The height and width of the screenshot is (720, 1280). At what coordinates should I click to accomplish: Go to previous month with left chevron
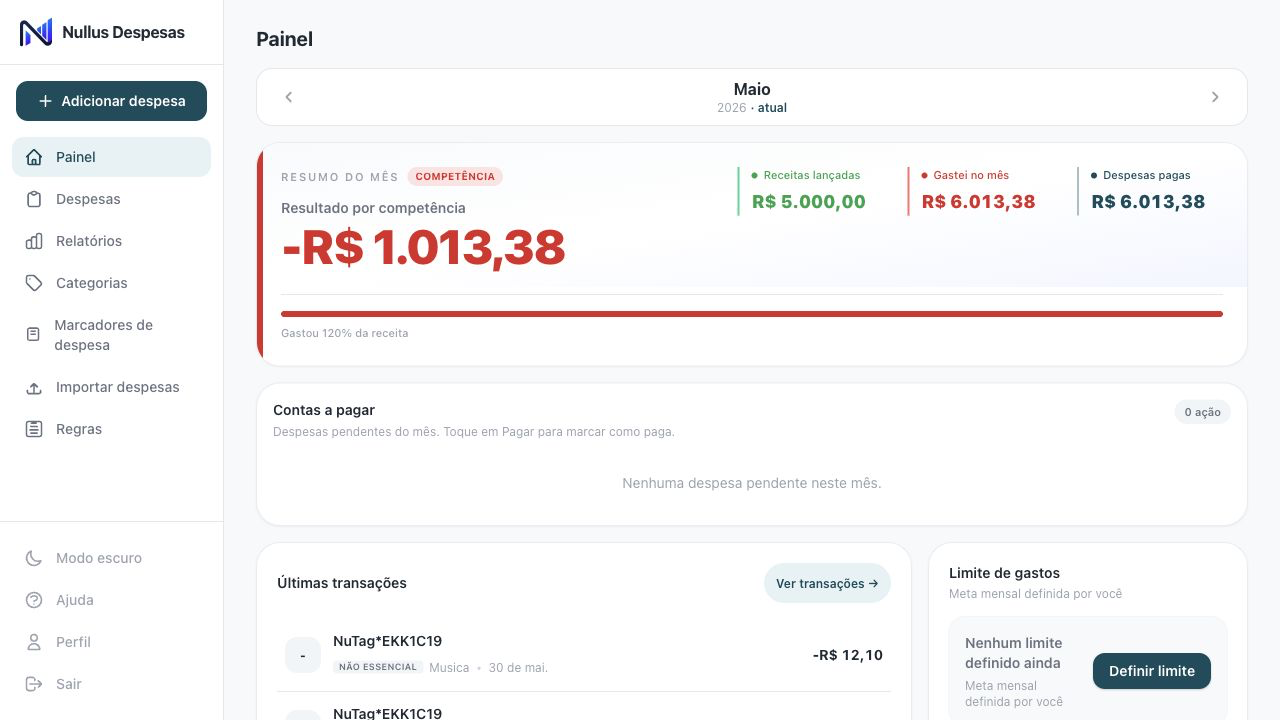tap(289, 97)
